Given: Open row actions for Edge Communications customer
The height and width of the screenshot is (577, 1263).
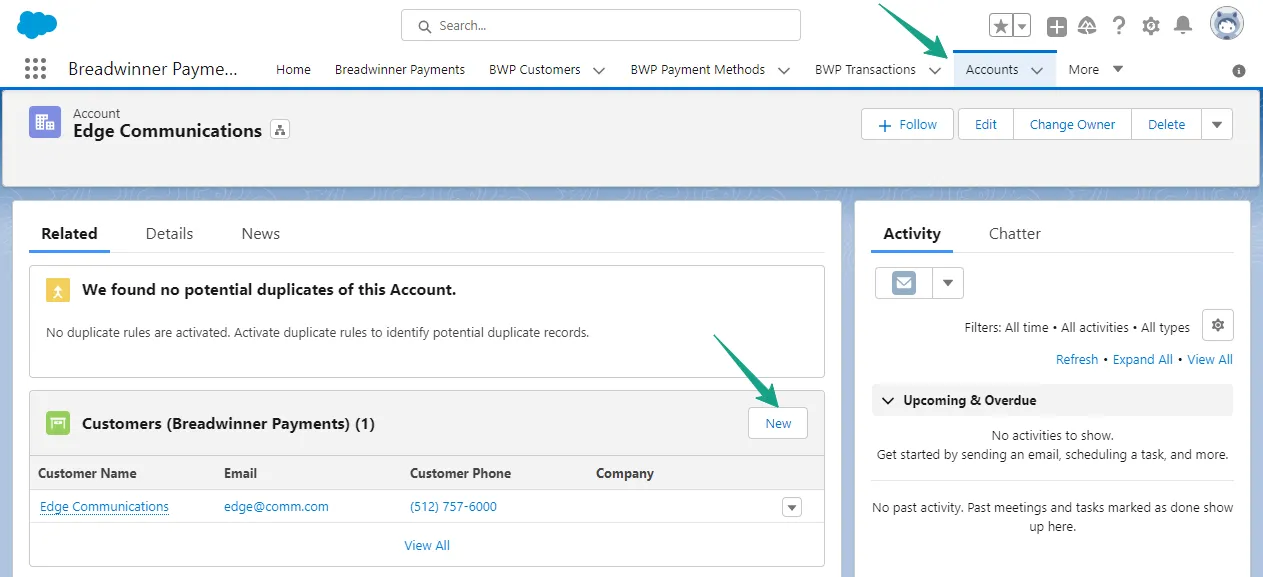Looking at the screenshot, I should (x=792, y=507).
